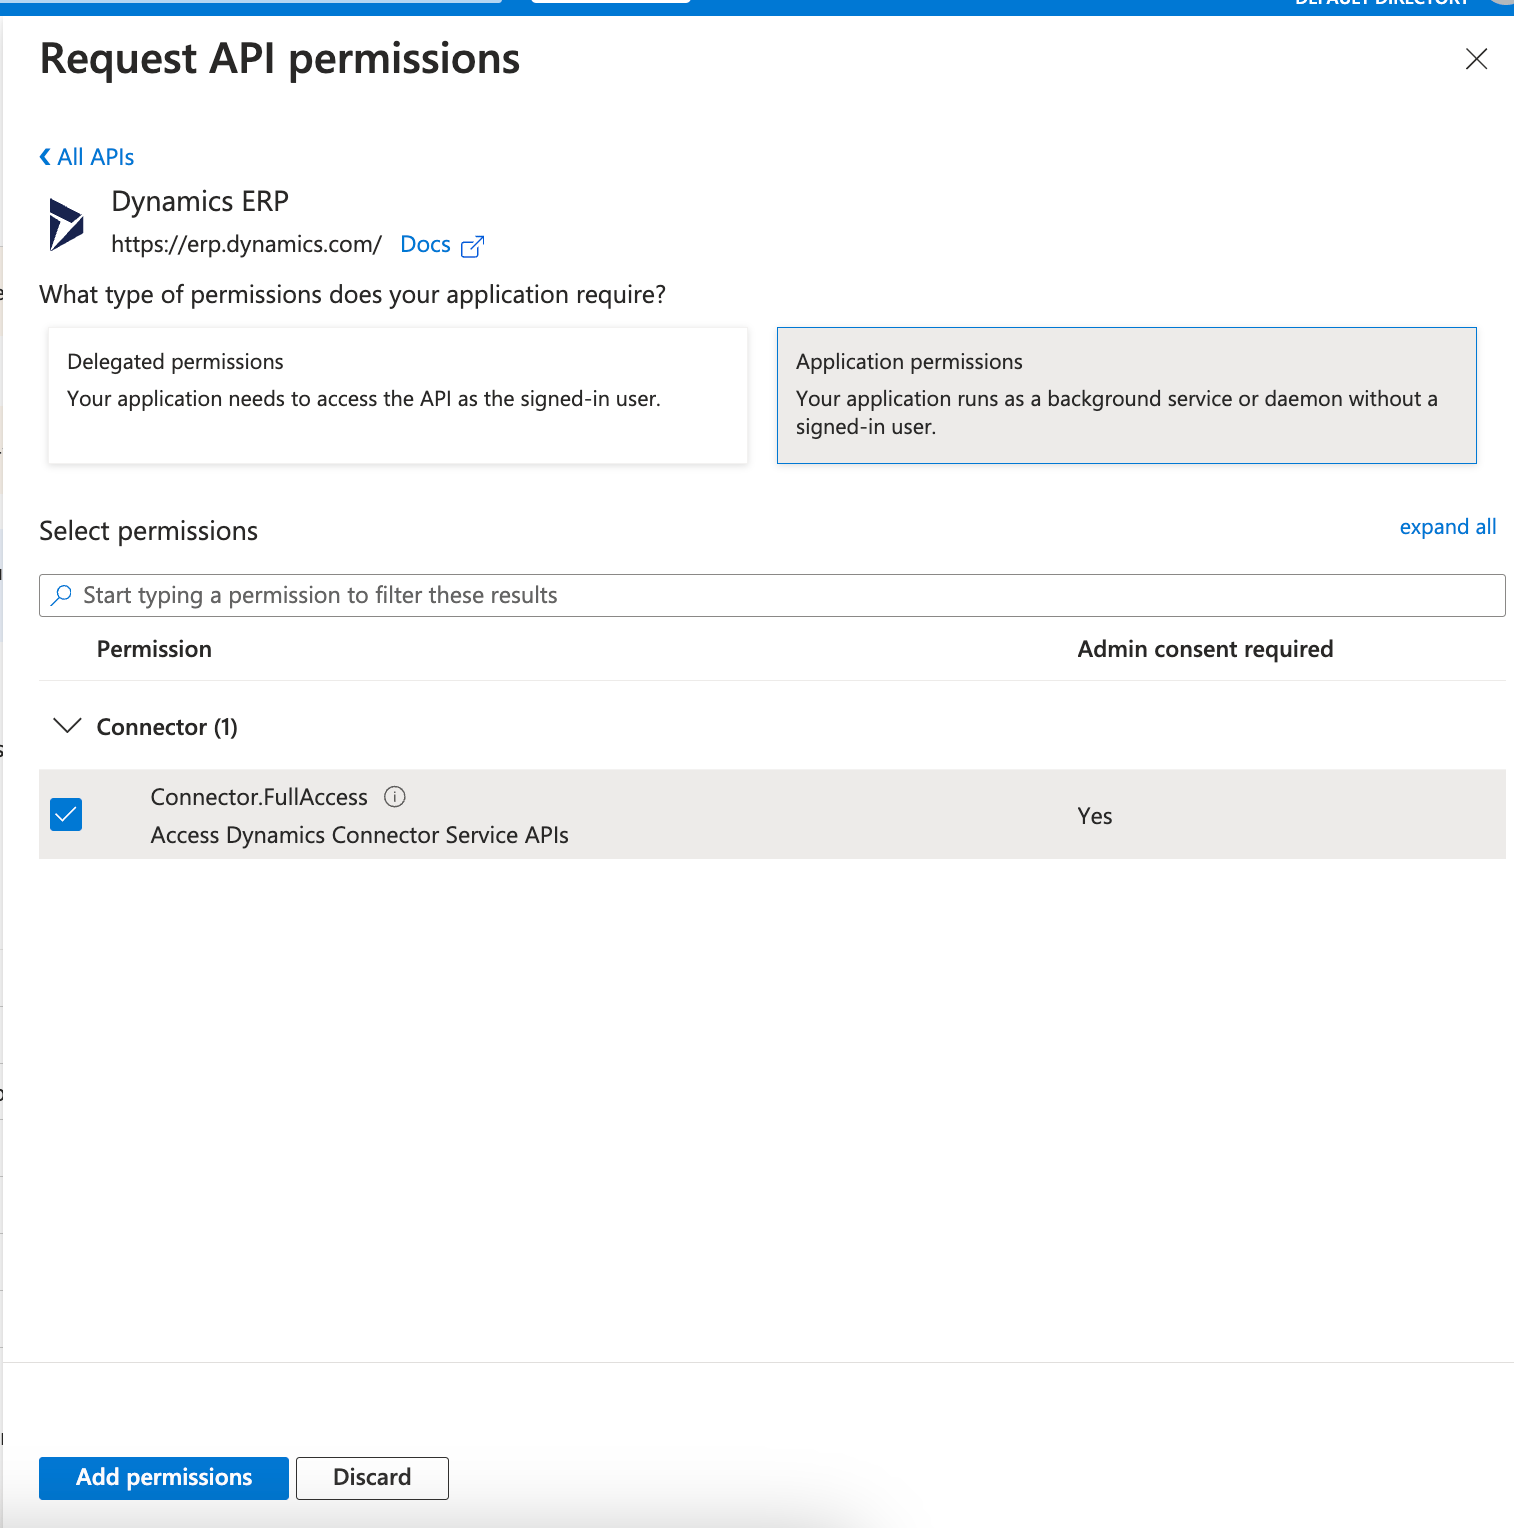Viewport: 1514px width, 1528px height.
Task: Open the Docs link
Action: [425, 244]
